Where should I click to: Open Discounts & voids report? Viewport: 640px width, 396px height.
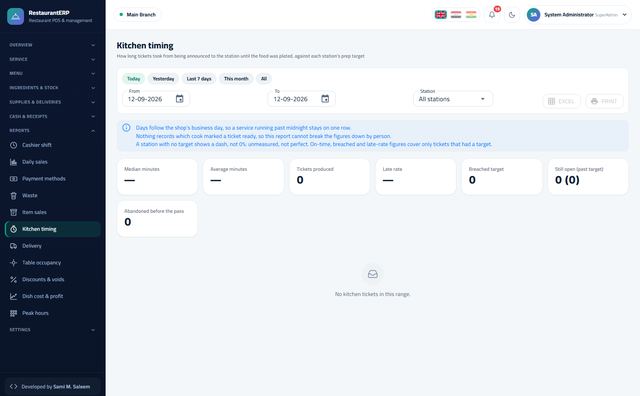coord(52,280)
